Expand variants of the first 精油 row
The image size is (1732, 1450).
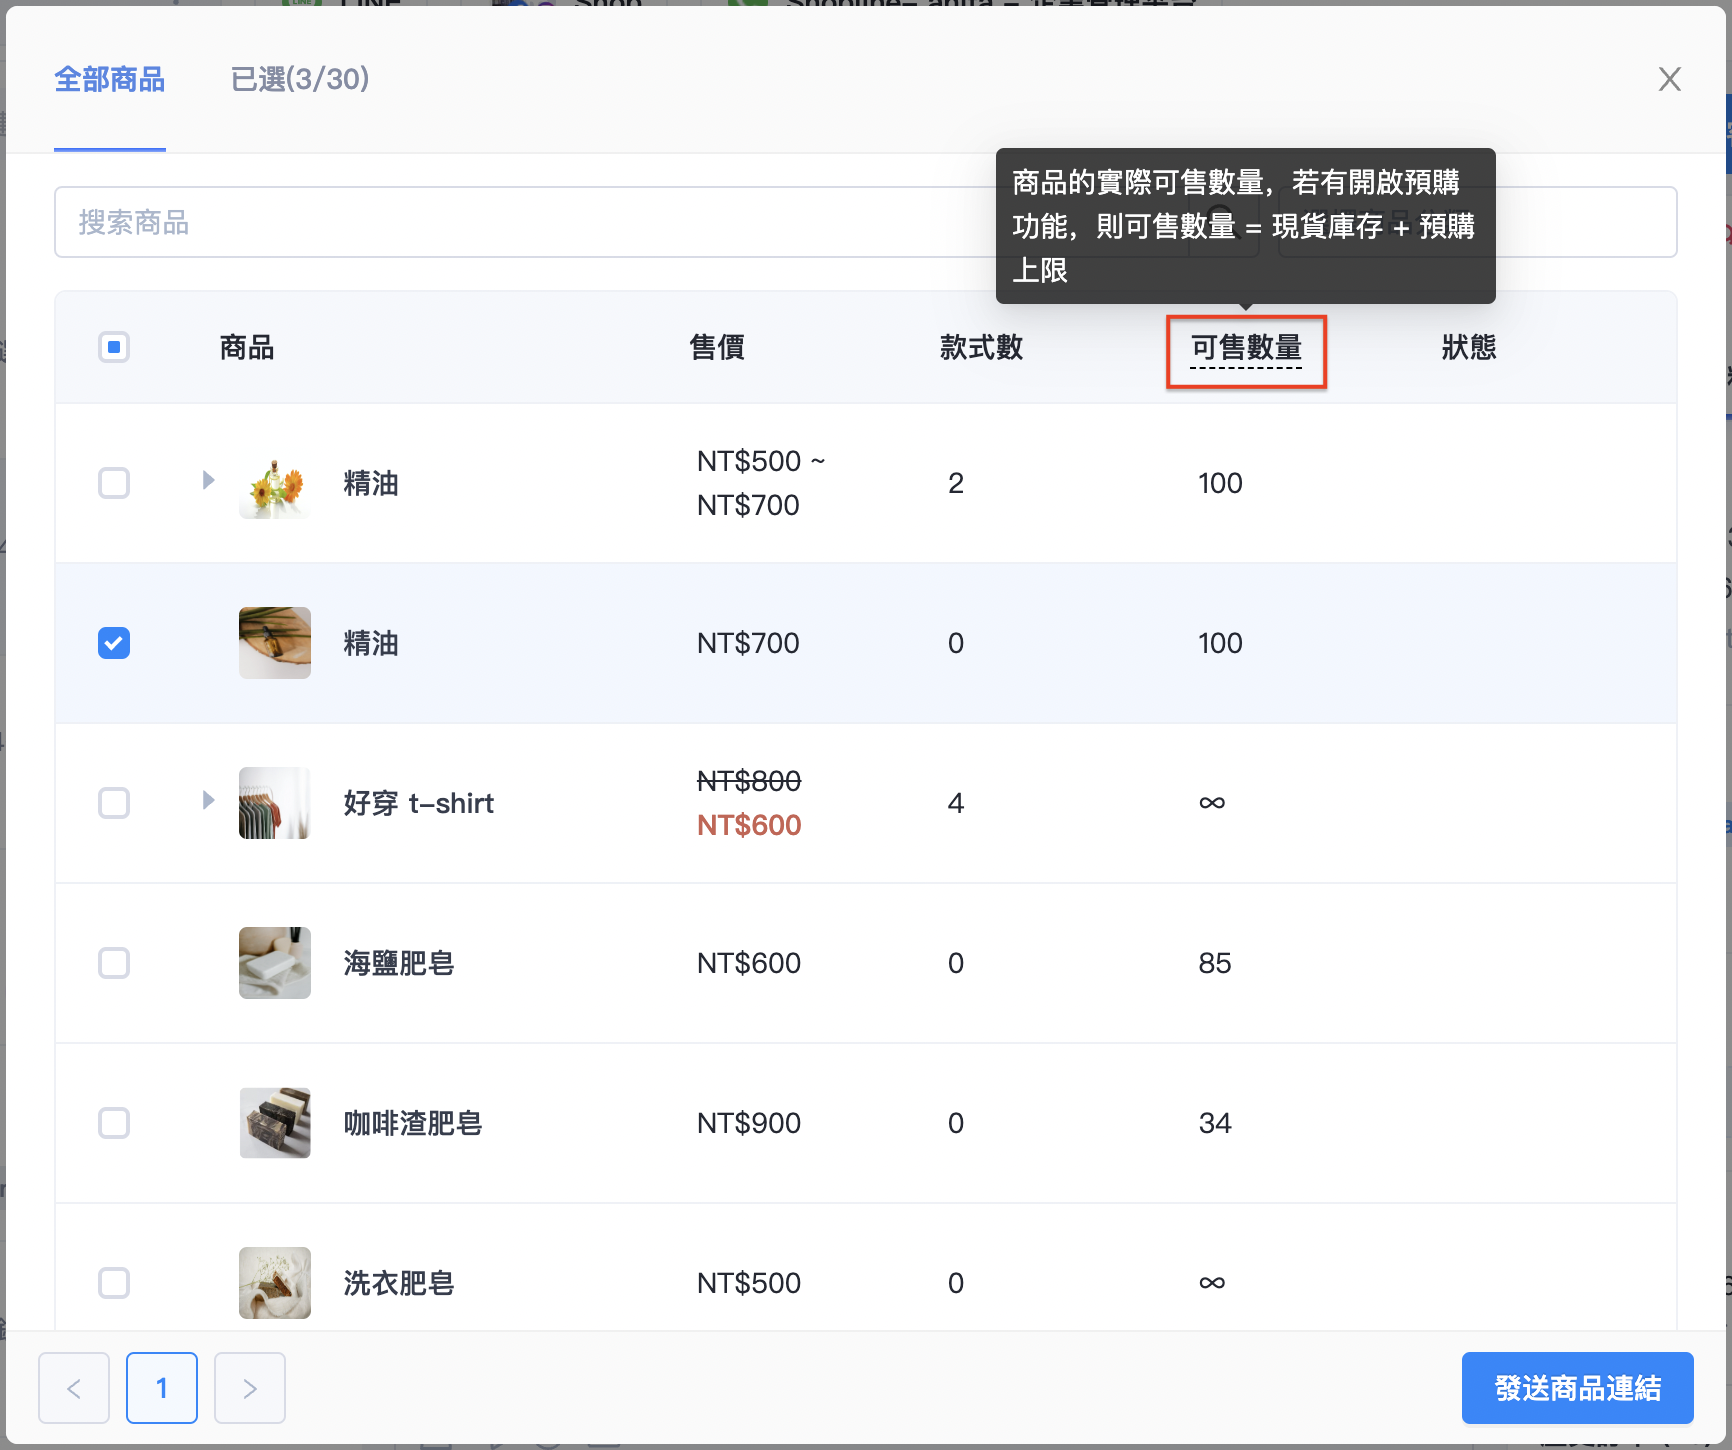tap(208, 480)
